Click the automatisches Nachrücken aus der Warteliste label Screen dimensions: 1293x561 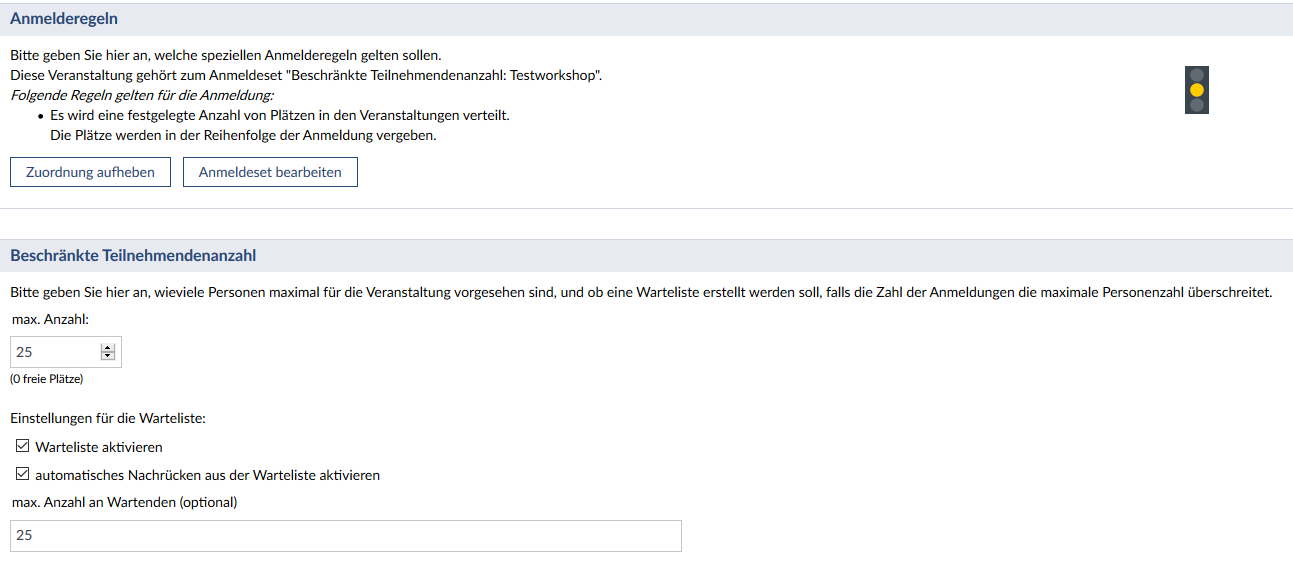click(x=207, y=475)
